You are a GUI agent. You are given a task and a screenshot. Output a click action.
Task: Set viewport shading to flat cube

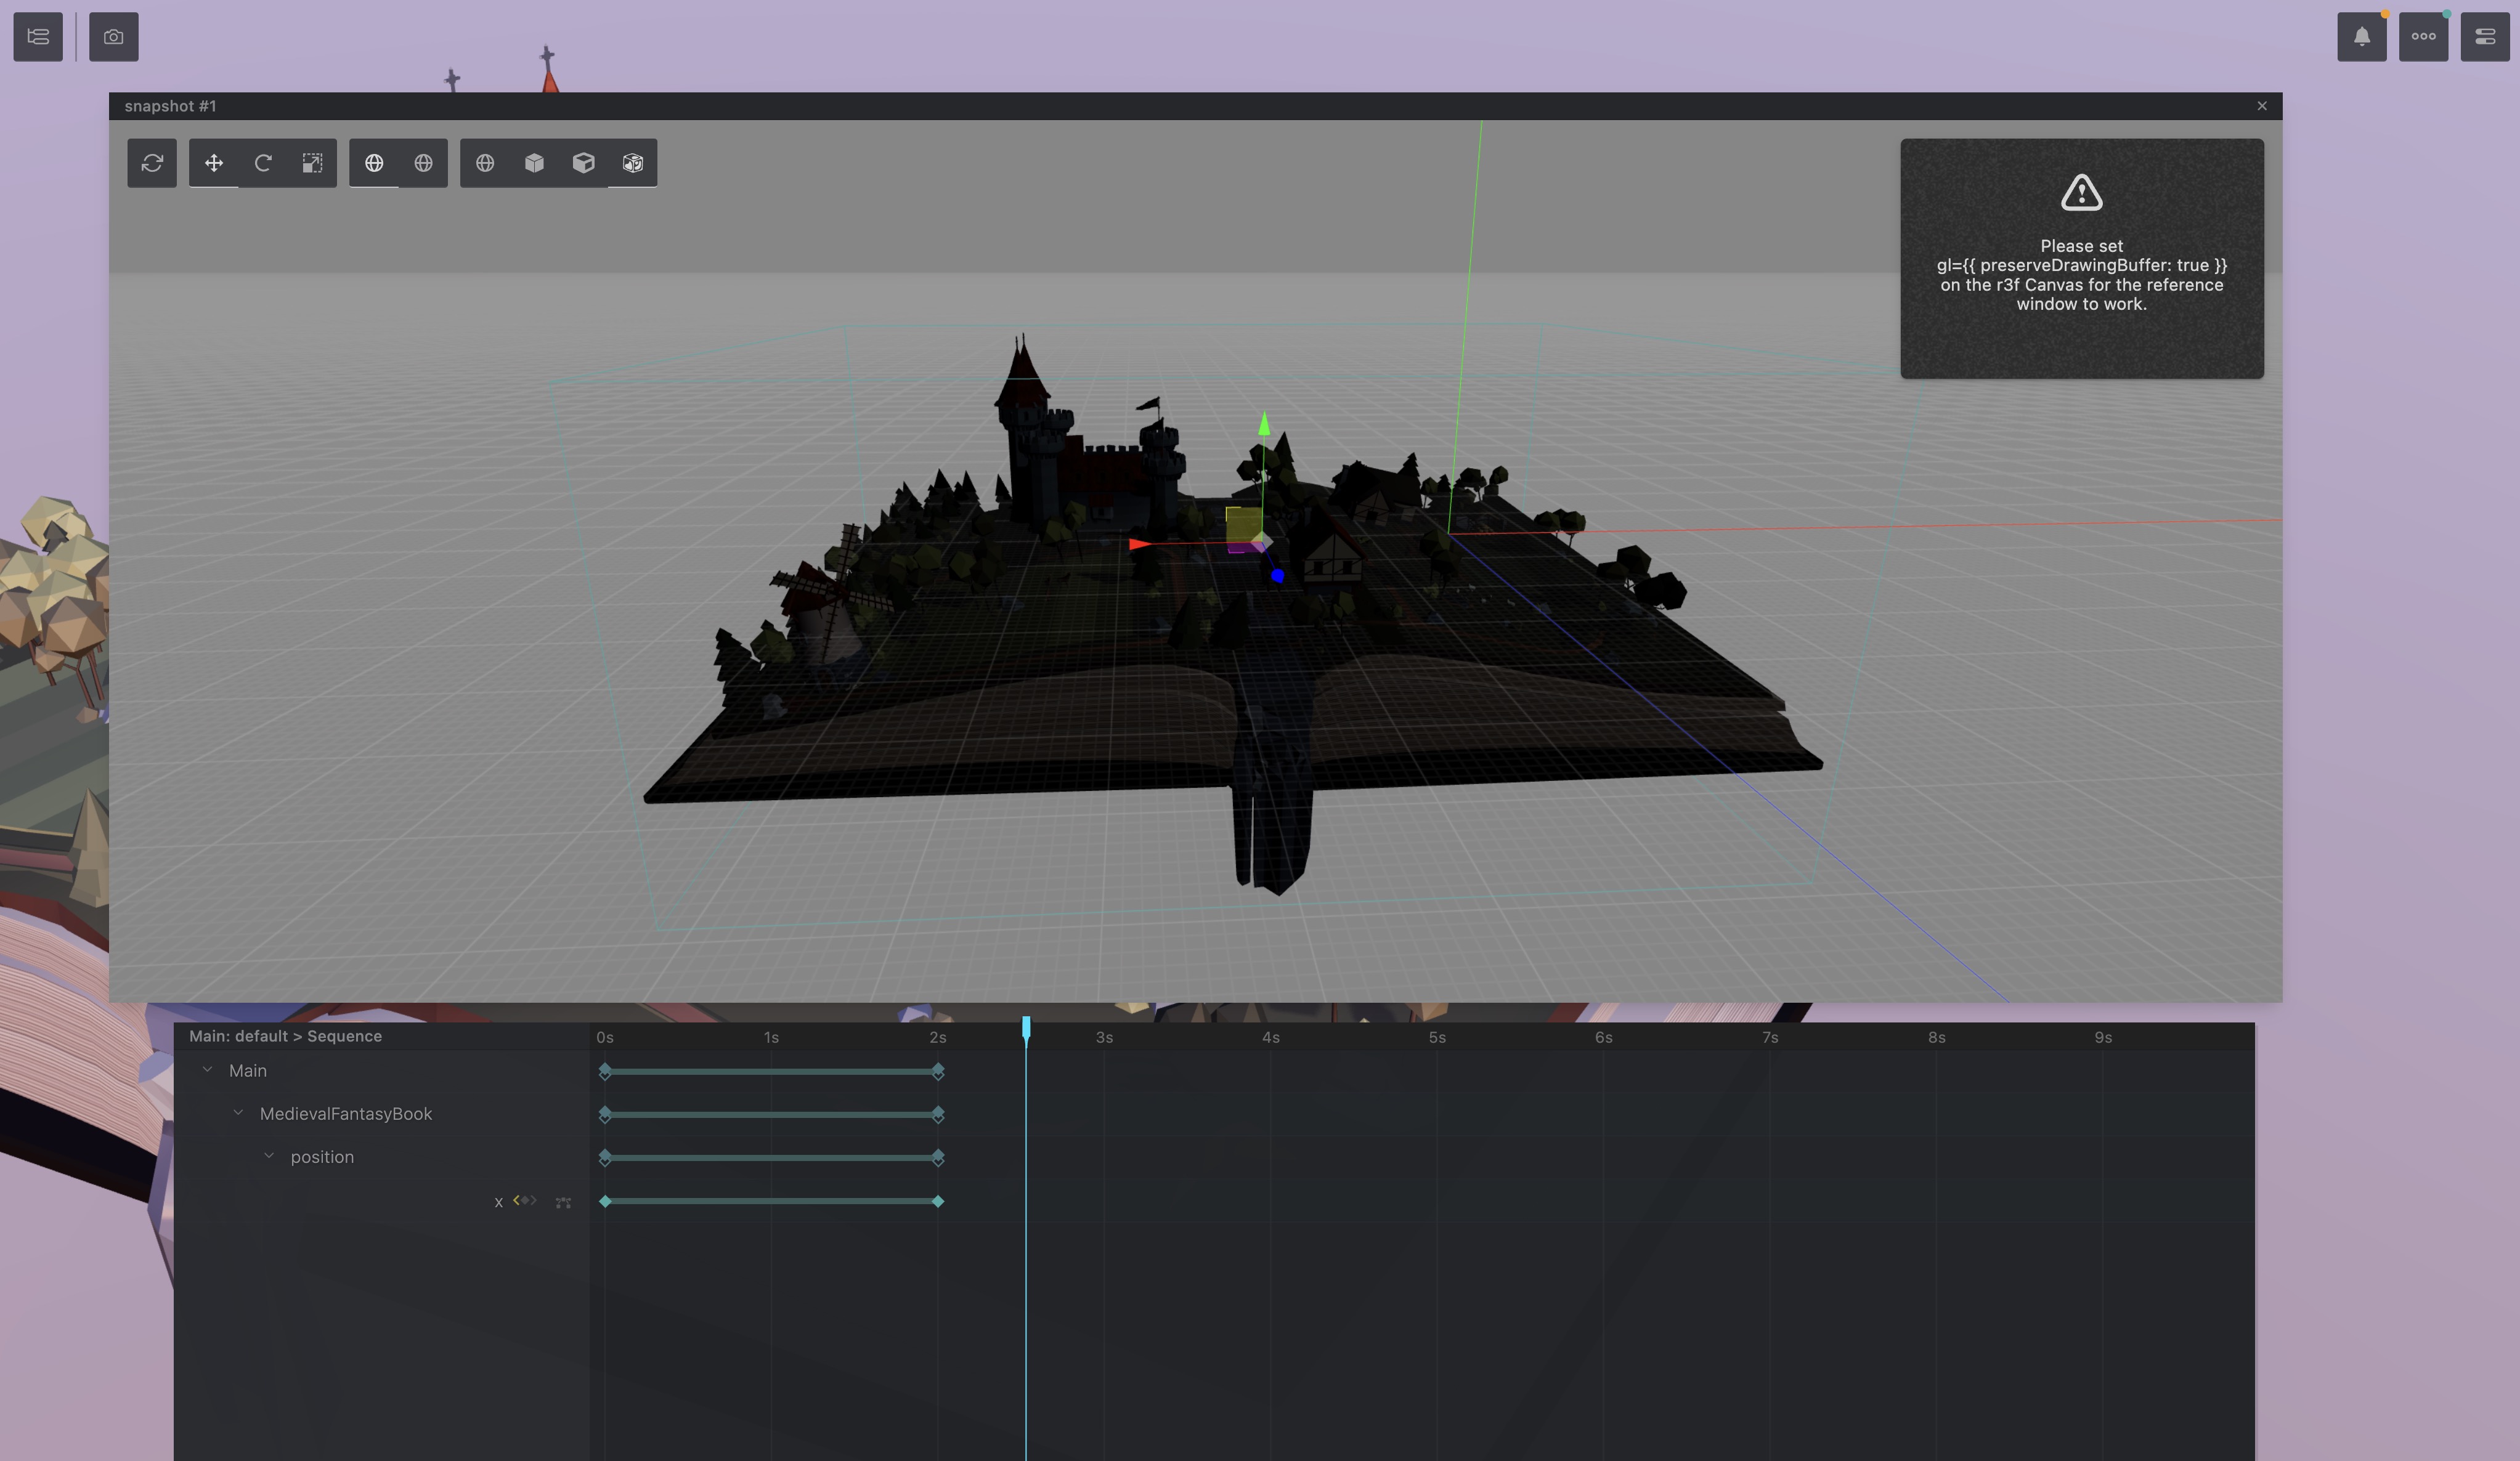click(534, 163)
